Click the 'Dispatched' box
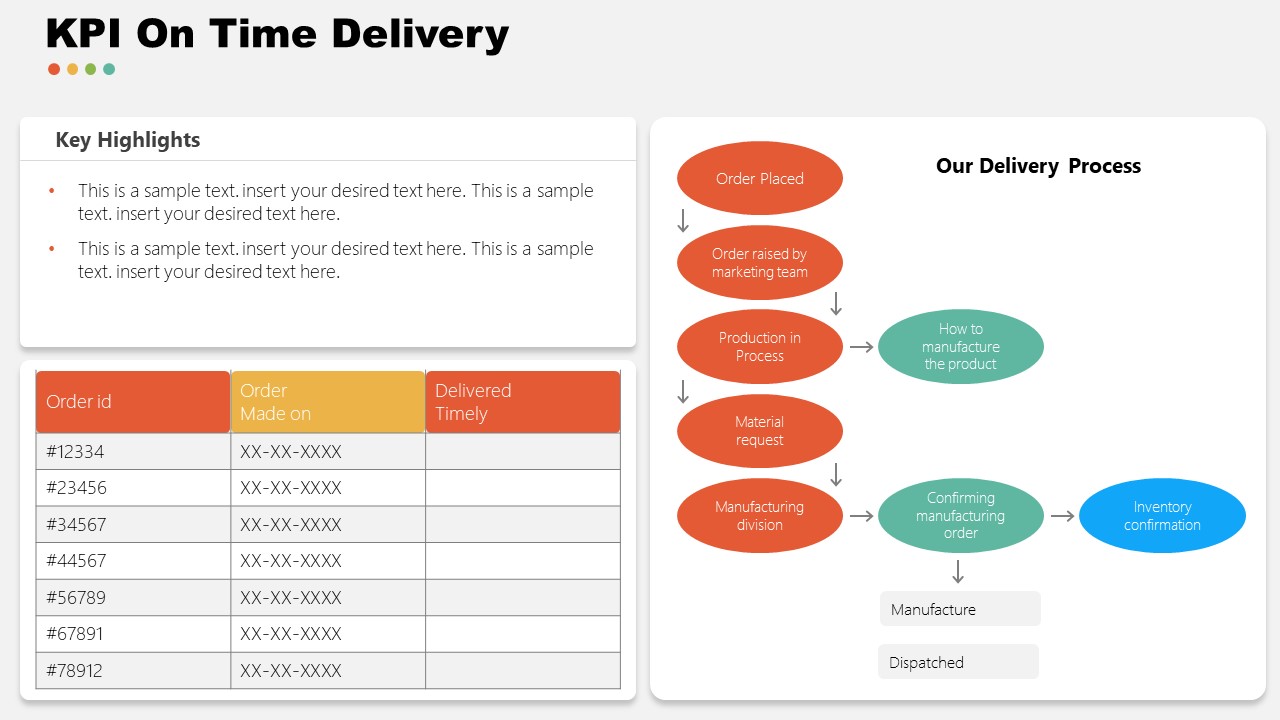This screenshot has width=1280, height=720. [958, 662]
